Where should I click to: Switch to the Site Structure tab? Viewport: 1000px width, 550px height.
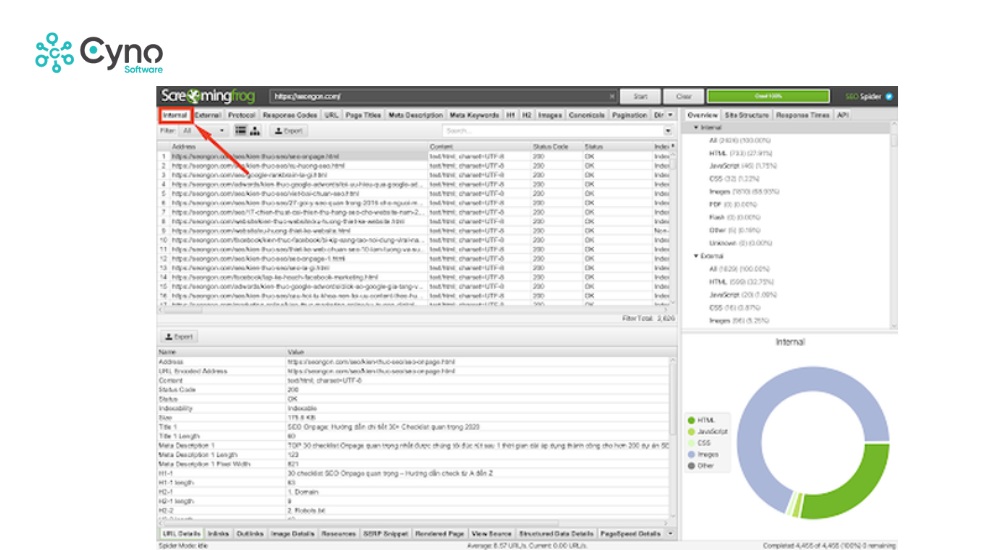click(x=746, y=115)
